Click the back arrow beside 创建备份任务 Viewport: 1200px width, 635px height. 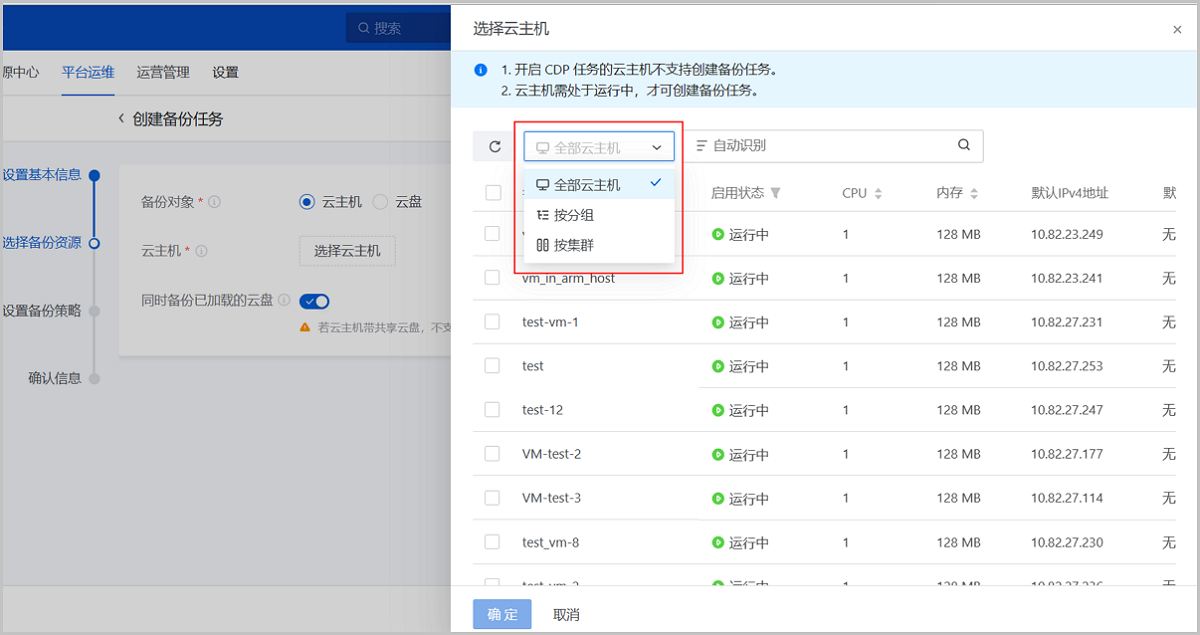121,119
